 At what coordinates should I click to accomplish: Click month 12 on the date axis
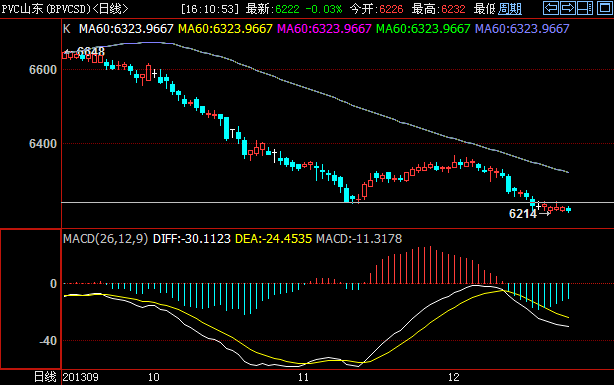(453, 377)
